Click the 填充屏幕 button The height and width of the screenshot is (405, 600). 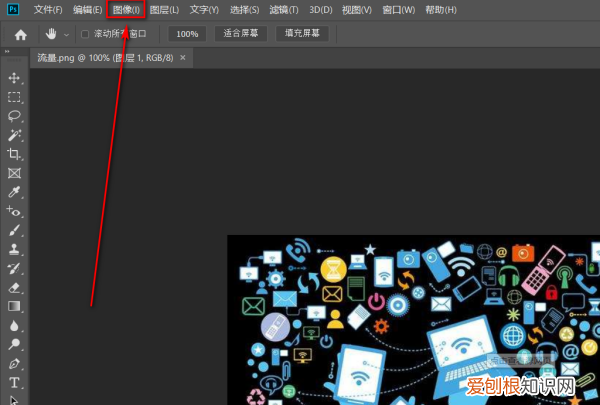pos(302,34)
